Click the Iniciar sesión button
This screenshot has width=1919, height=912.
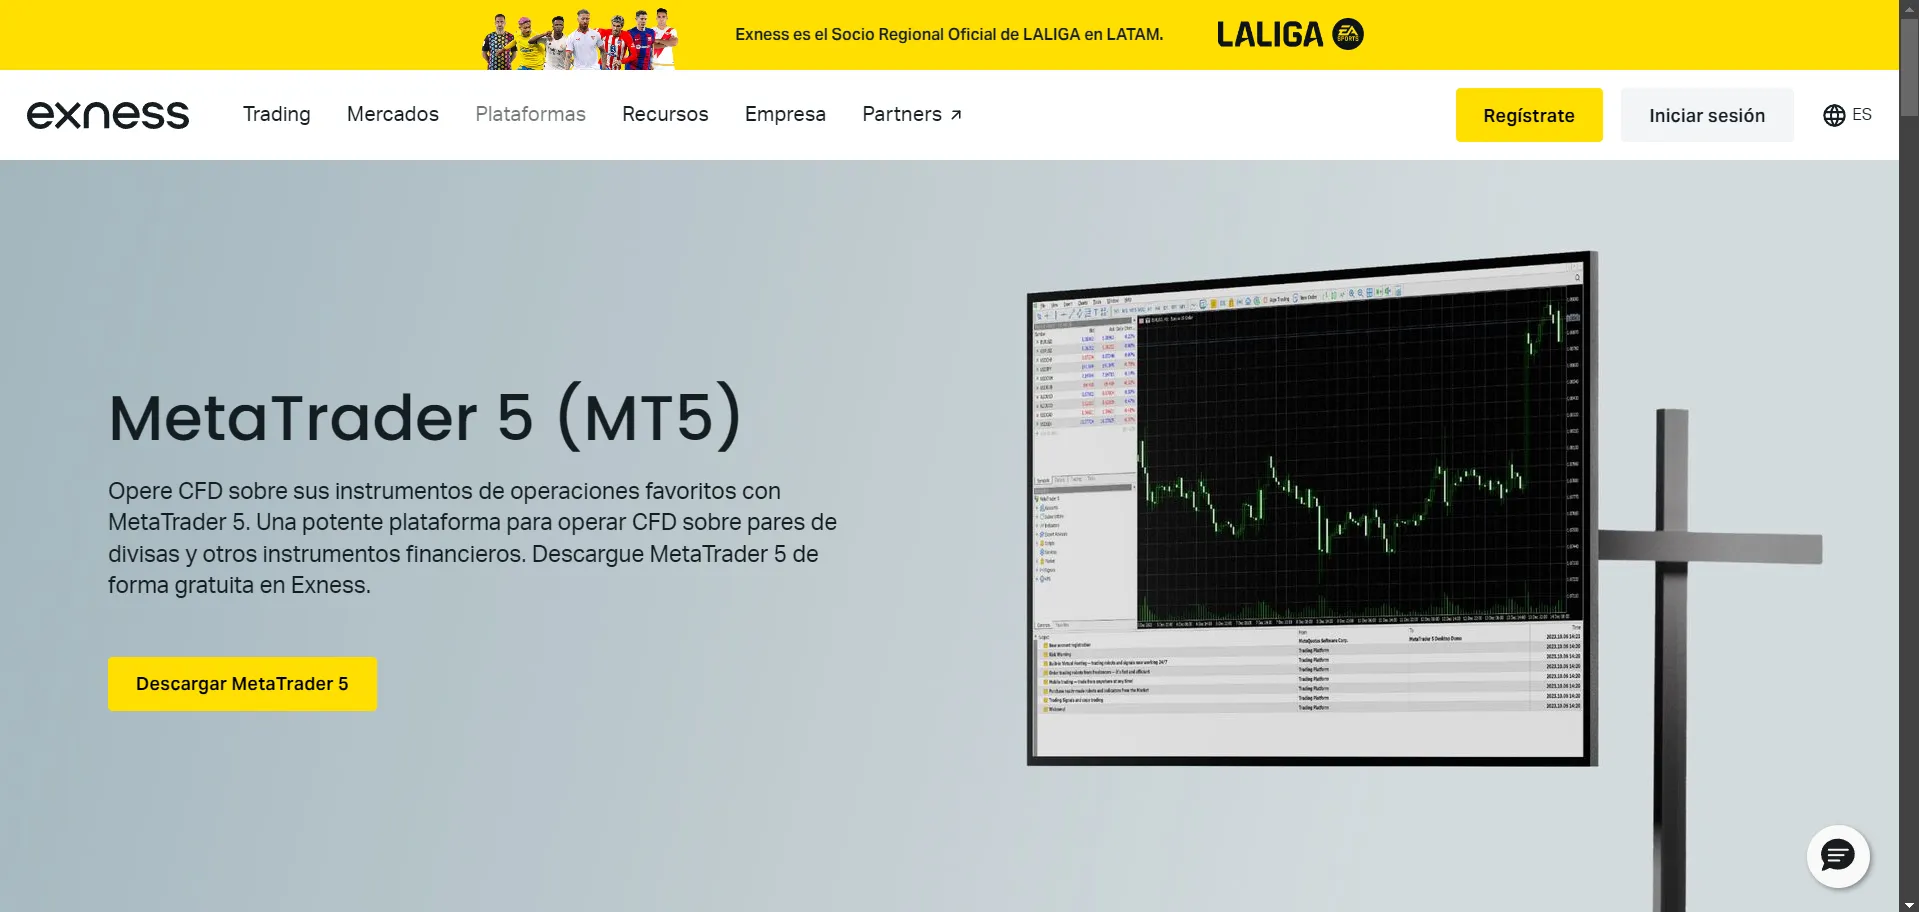coord(1707,115)
